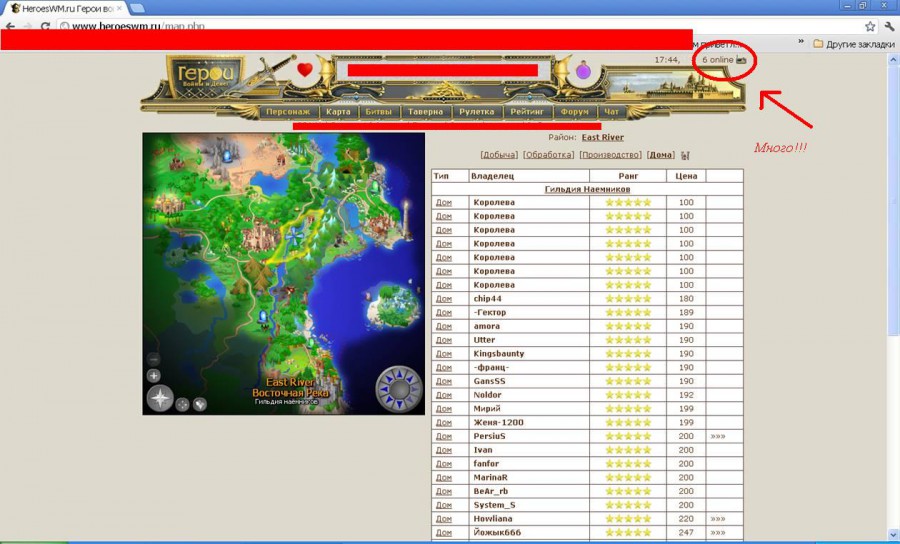The image size is (900, 544).
Task: Bookmark the page with the star icon
Action: [869, 25]
